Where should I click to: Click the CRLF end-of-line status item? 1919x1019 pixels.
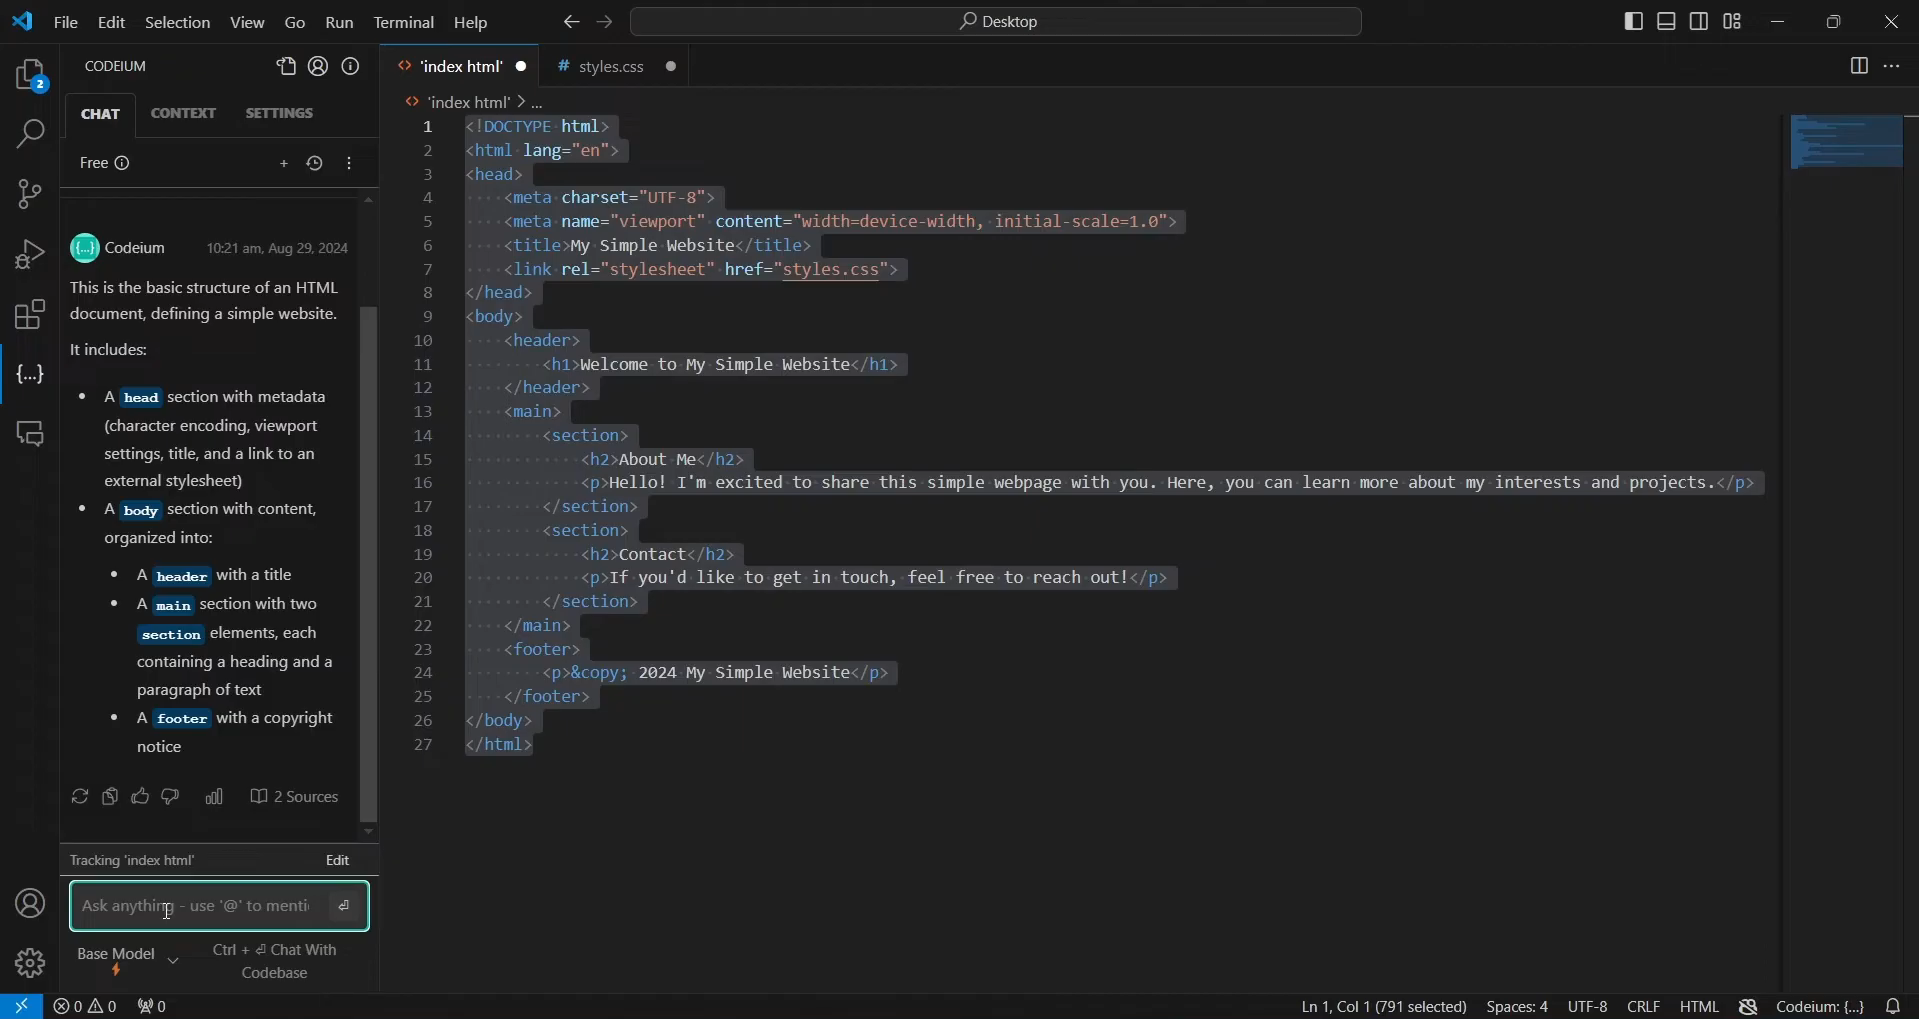click(x=1644, y=1007)
